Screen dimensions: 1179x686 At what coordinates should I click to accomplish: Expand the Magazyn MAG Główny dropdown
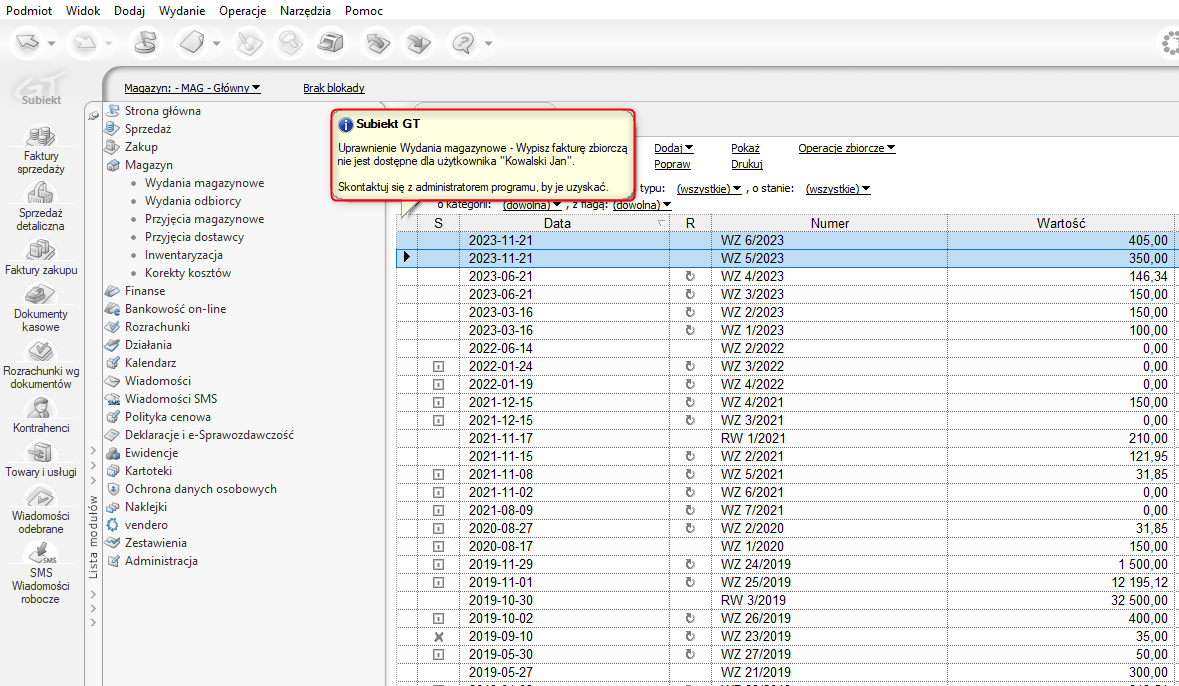pos(192,88)
